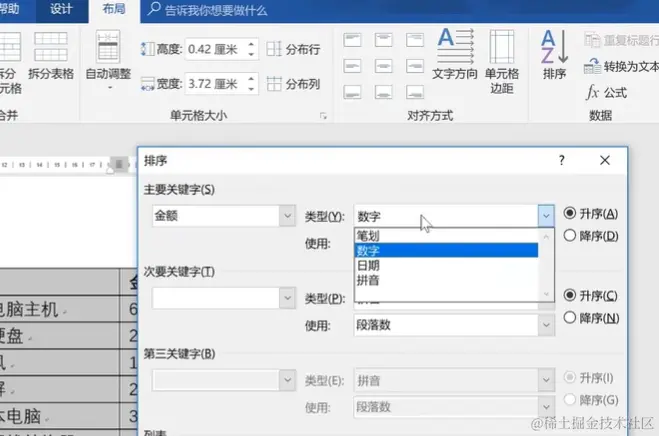Click Distribute Columns (分布列)
The width and height of the screenshot is (659, 436).
point(293,84)
